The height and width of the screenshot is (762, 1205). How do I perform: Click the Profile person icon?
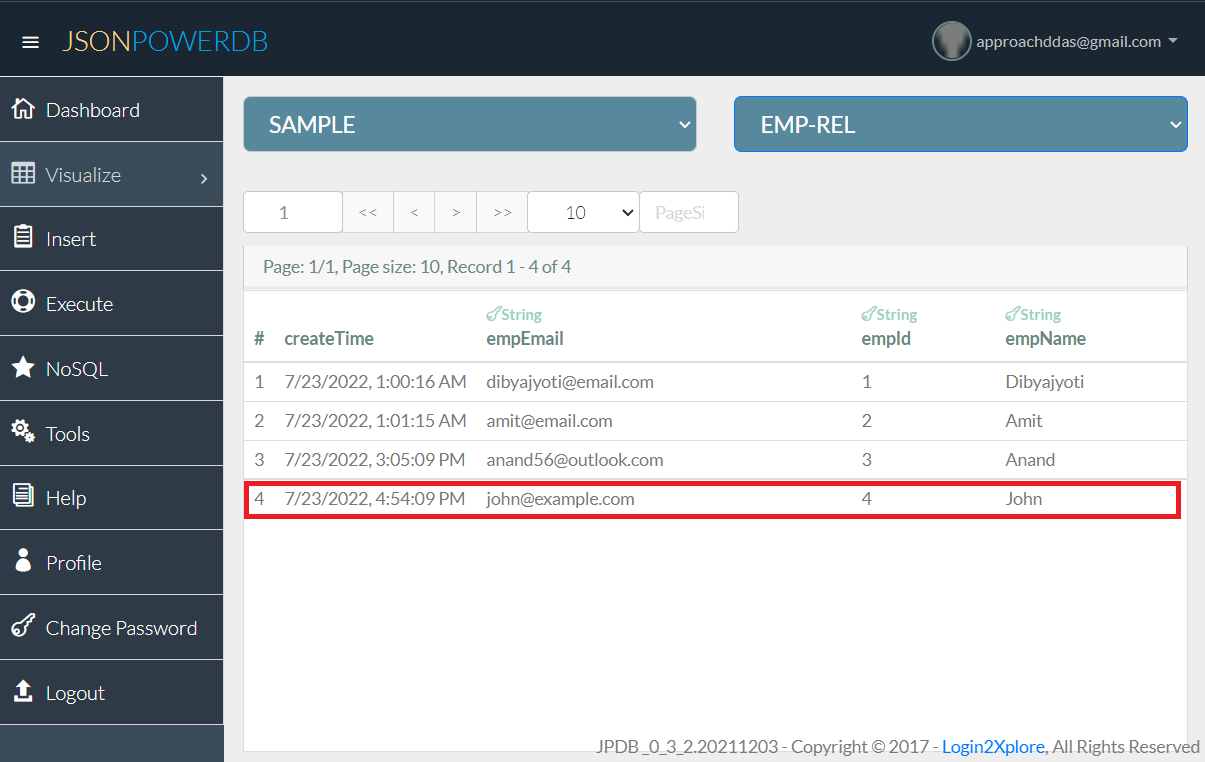[x=23, y=562]
